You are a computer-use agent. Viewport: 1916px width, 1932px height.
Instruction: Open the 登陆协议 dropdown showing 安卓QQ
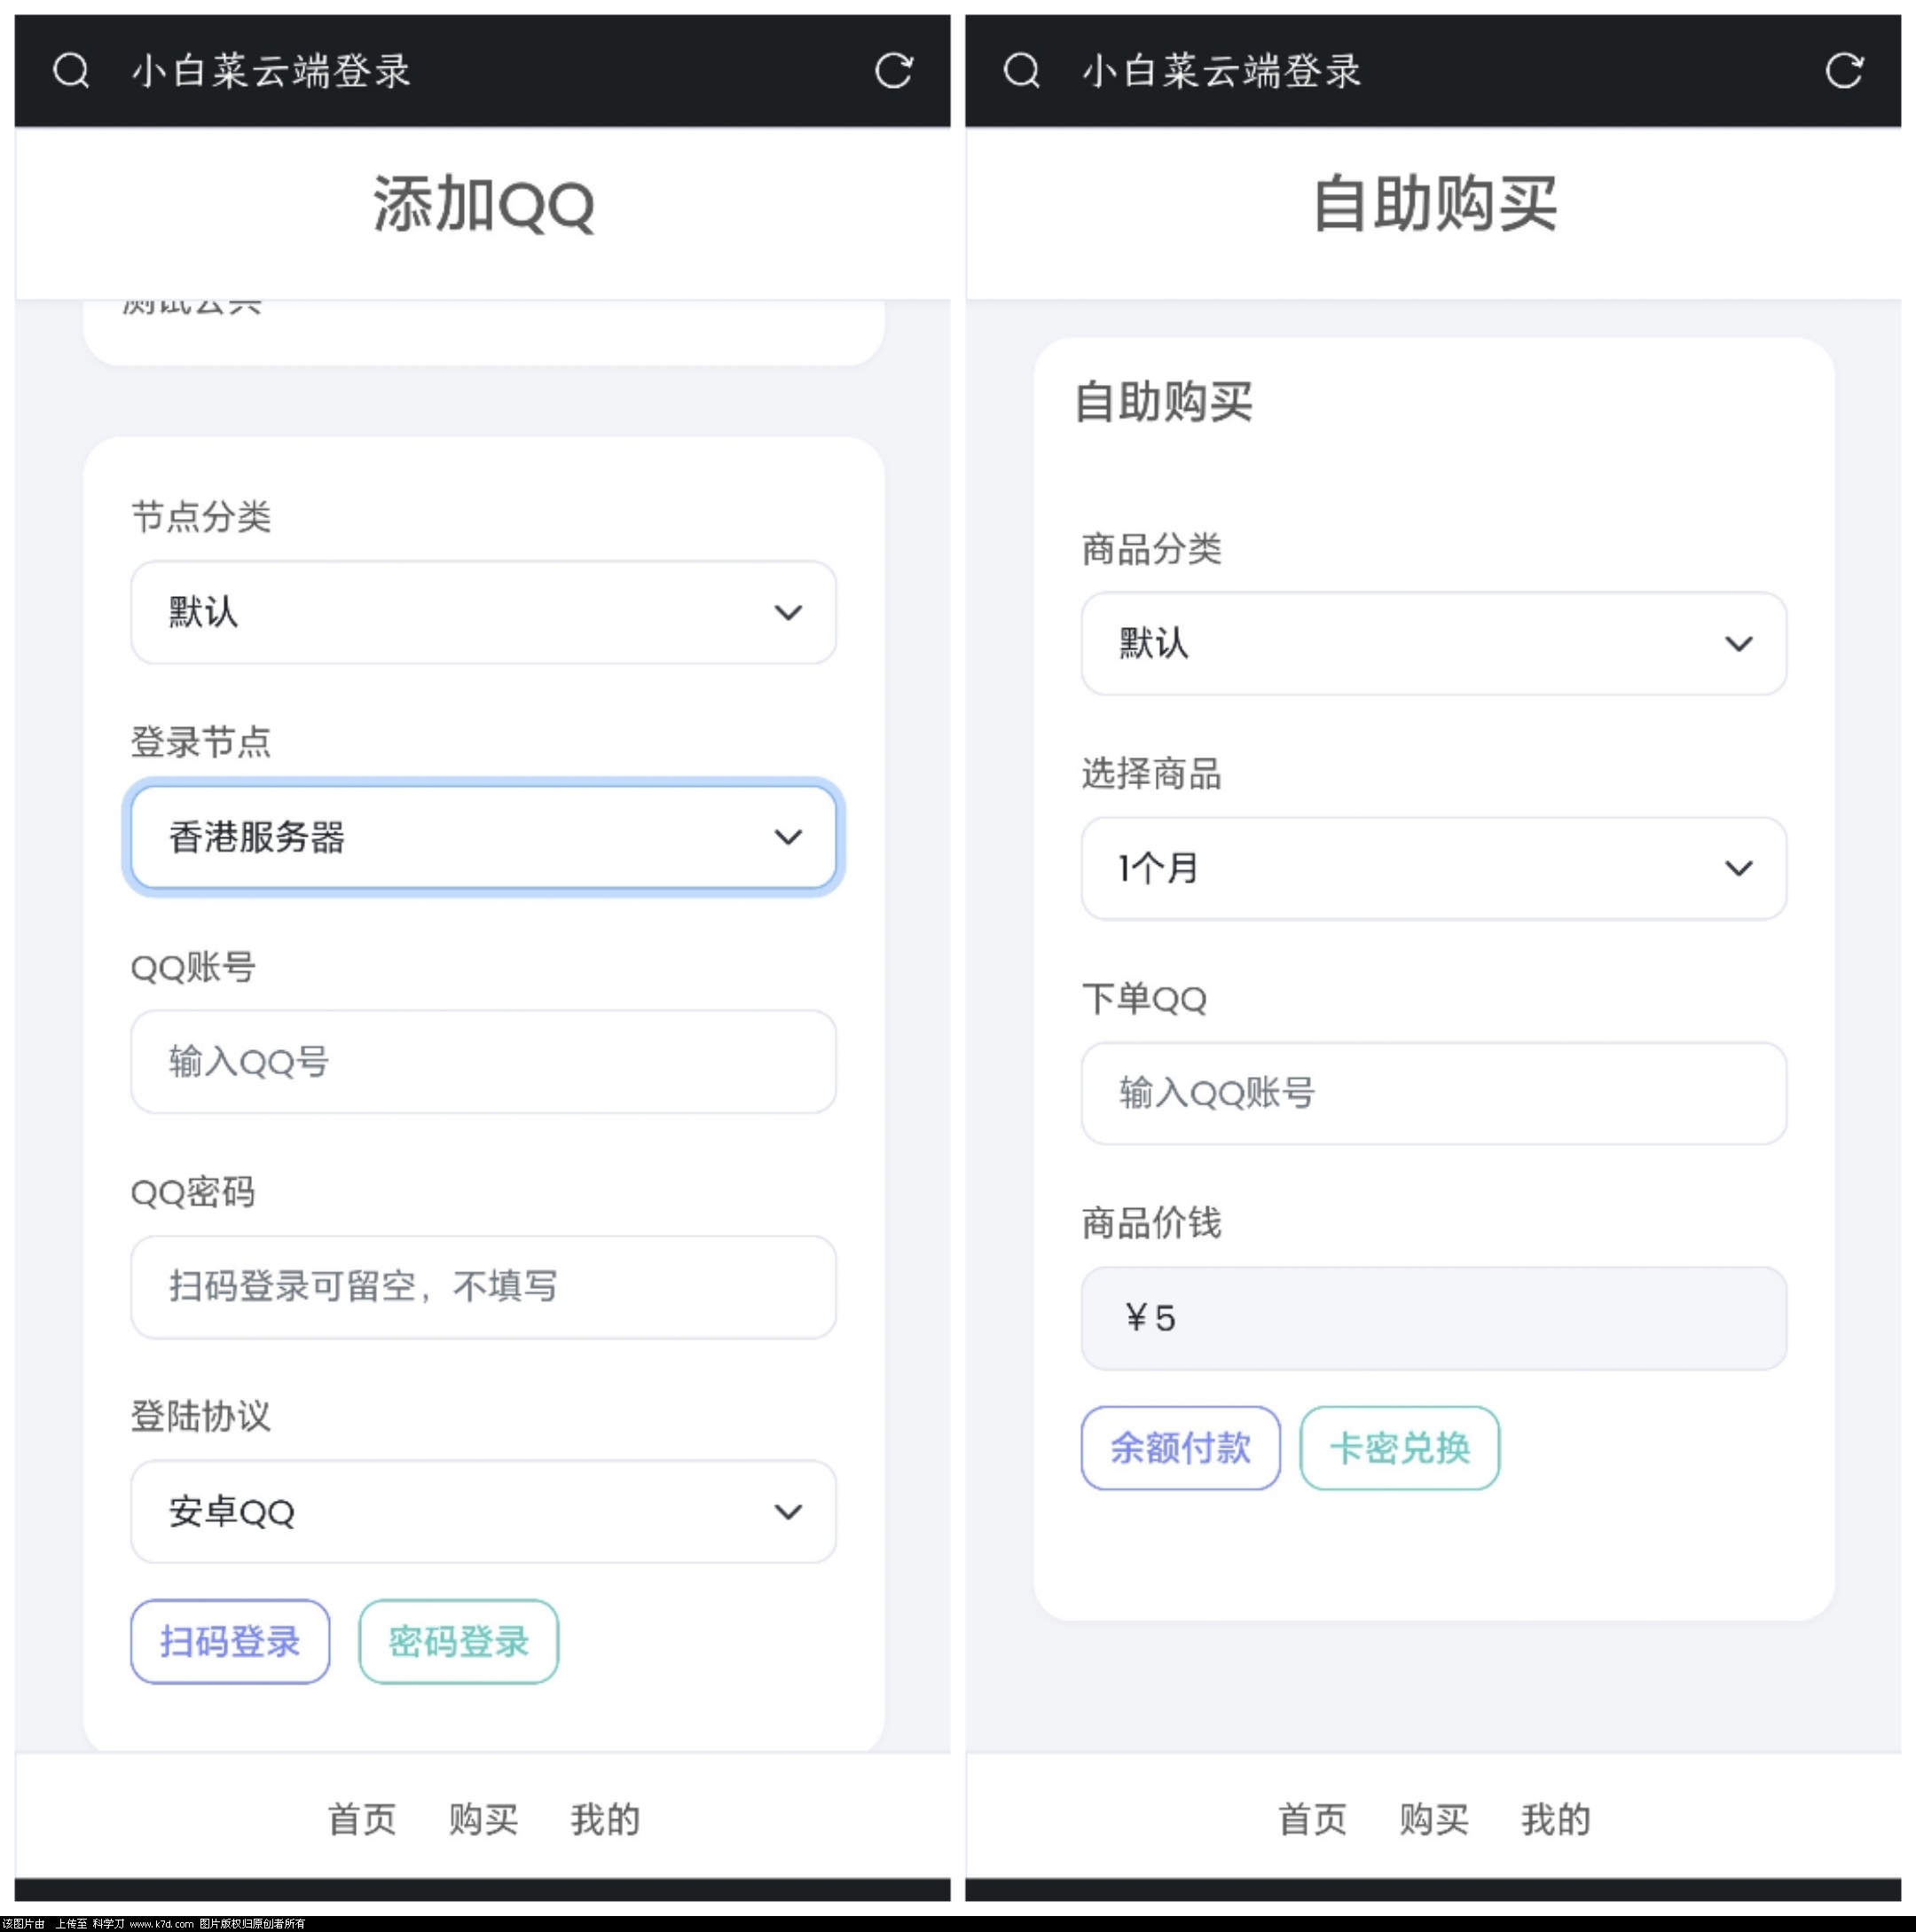483,1512
